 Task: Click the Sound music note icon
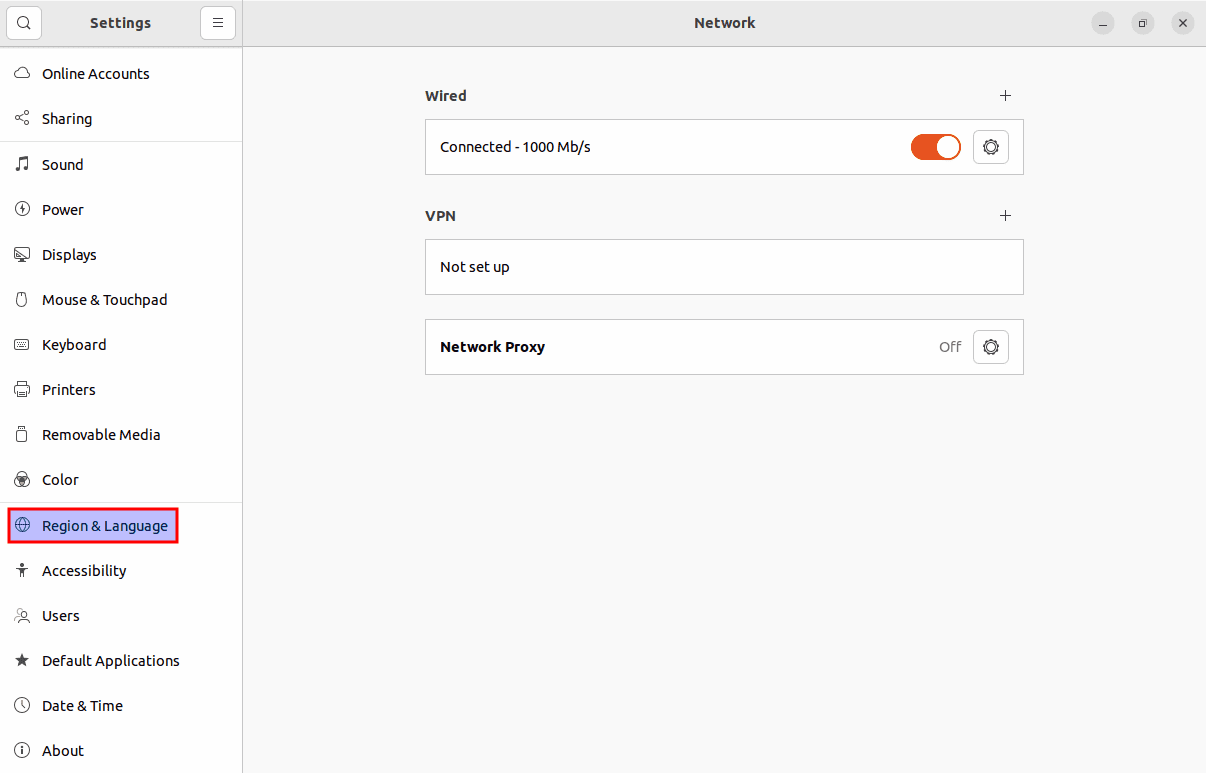[22, 164]
